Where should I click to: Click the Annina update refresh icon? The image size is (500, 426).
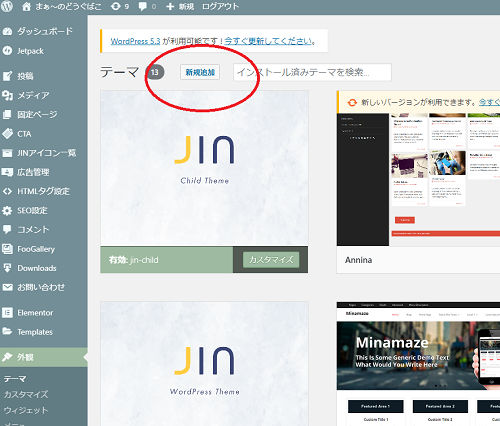pyautogui.click(x=352, y=102)
